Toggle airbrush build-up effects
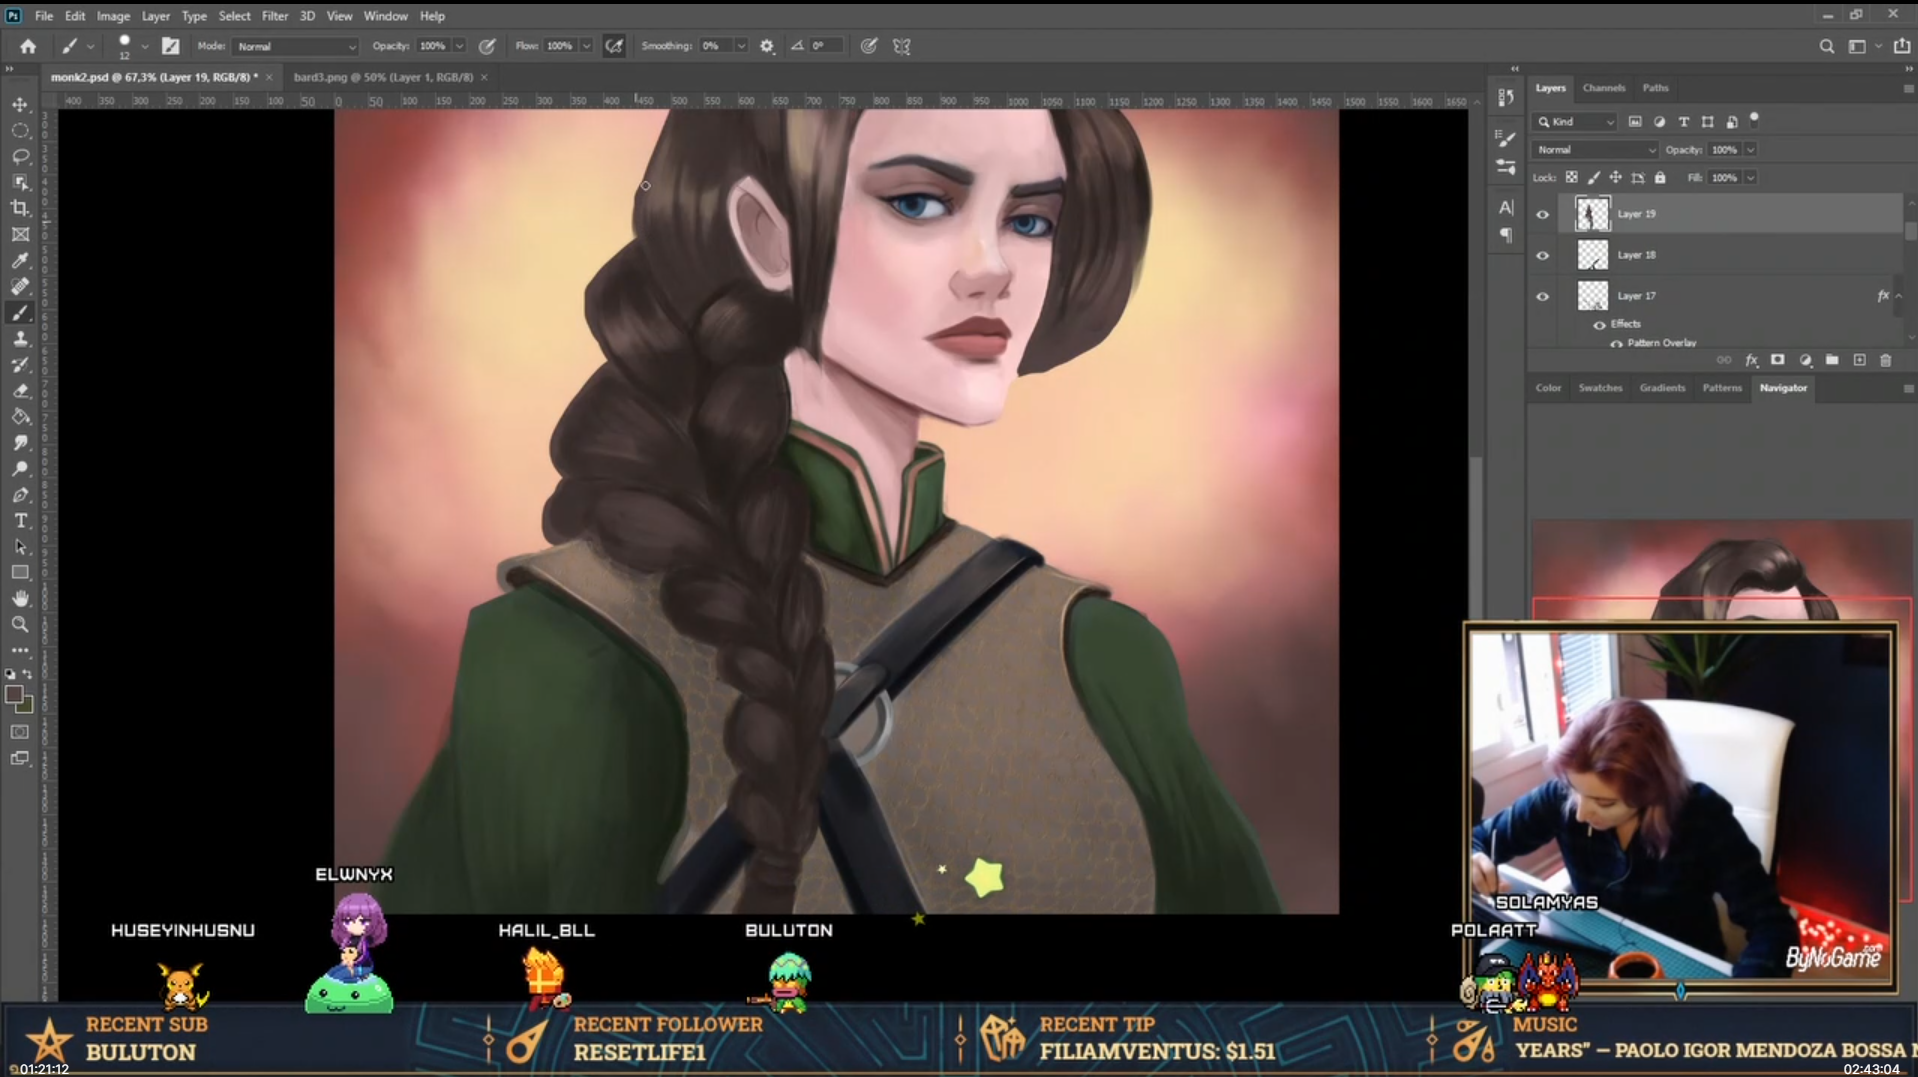Screen dimensions: 1918x1077 tap(614, 46)
